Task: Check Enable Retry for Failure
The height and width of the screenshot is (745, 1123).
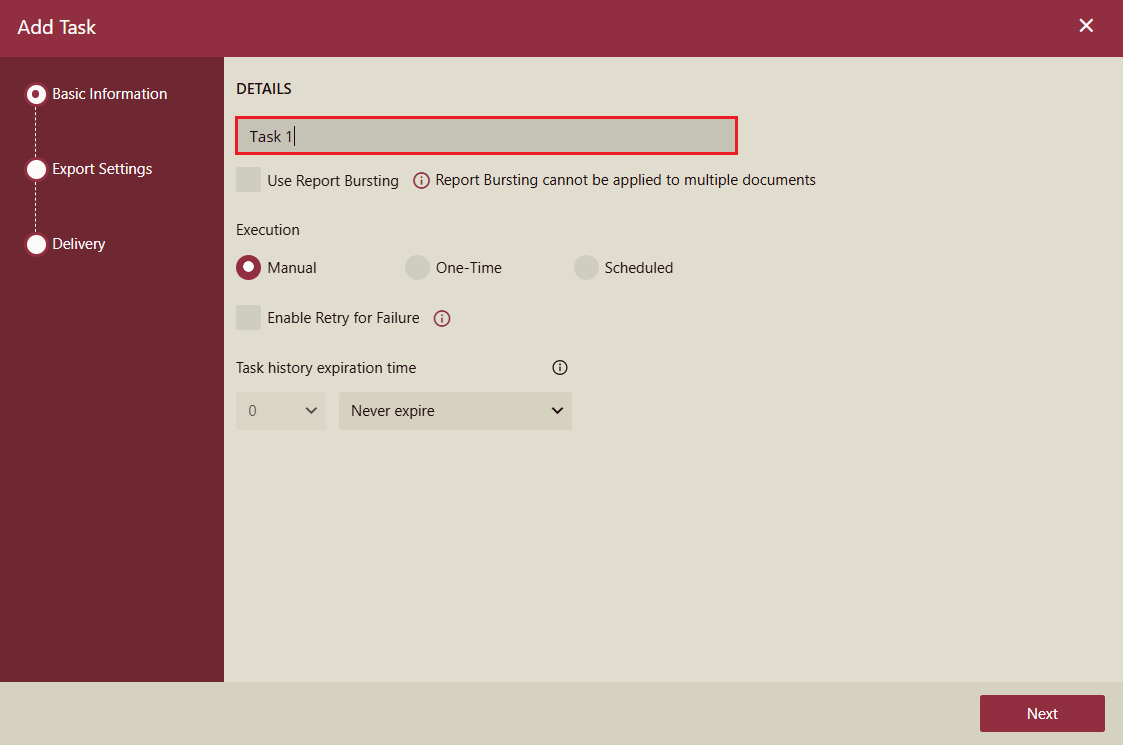Action: coord(248,317)
